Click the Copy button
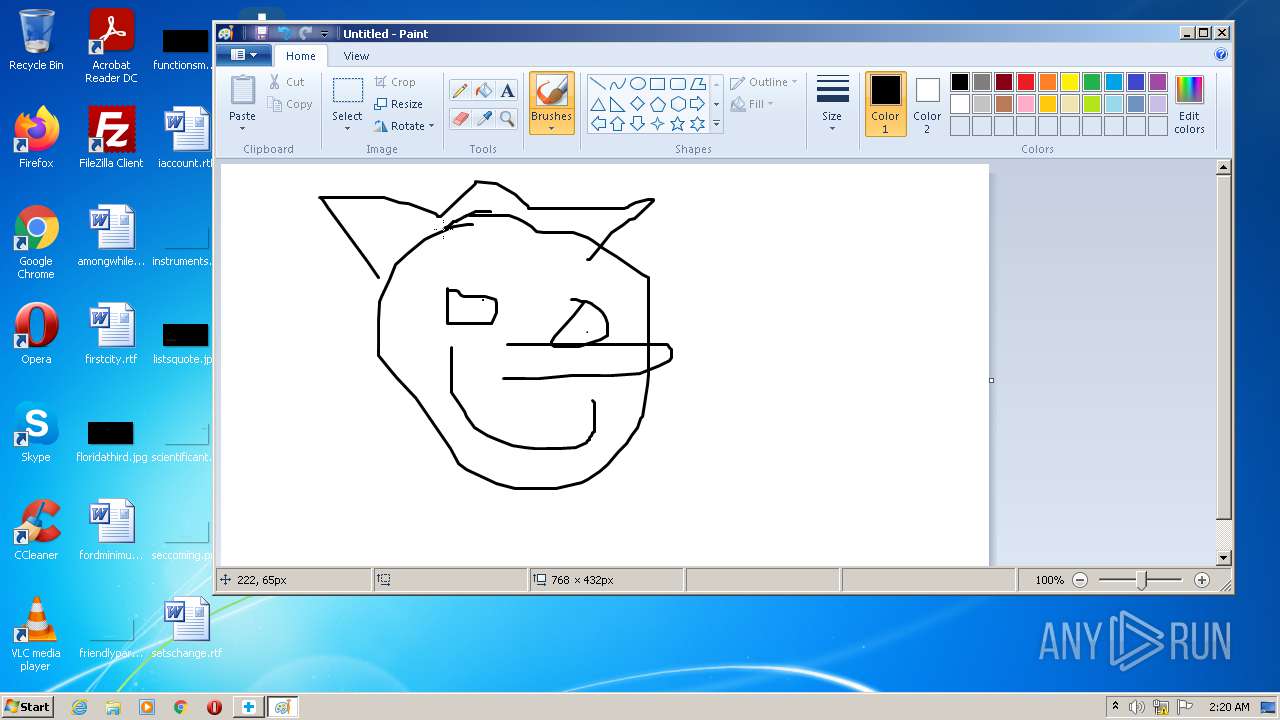This screenshot has height=720, width=1280. [290, 104]
